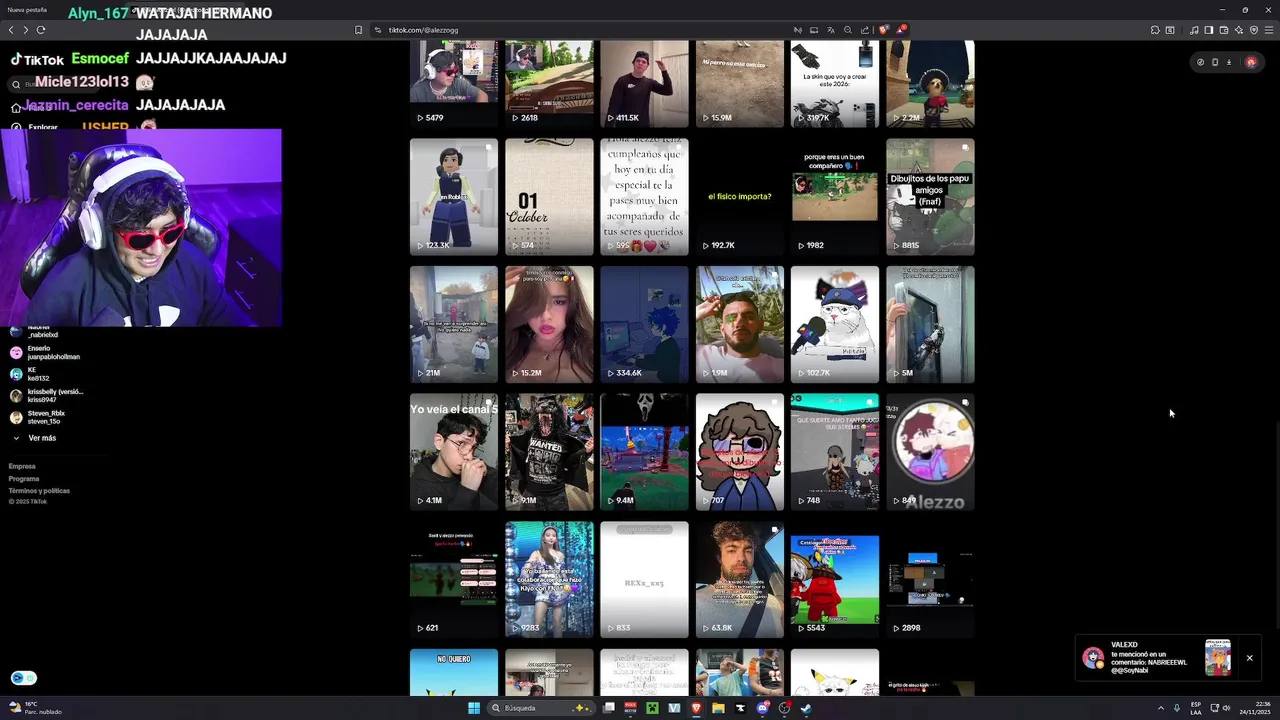Switch the ESP LAA input language

pos(1196,708)
